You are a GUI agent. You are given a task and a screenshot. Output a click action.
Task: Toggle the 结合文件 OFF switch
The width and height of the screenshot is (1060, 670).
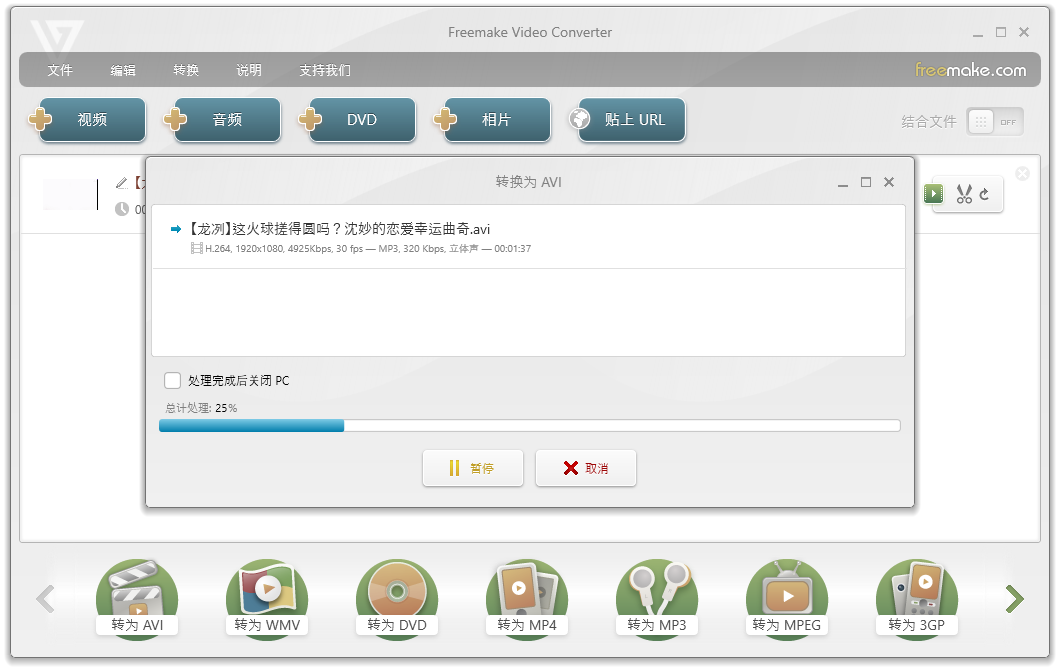(994, 122)
